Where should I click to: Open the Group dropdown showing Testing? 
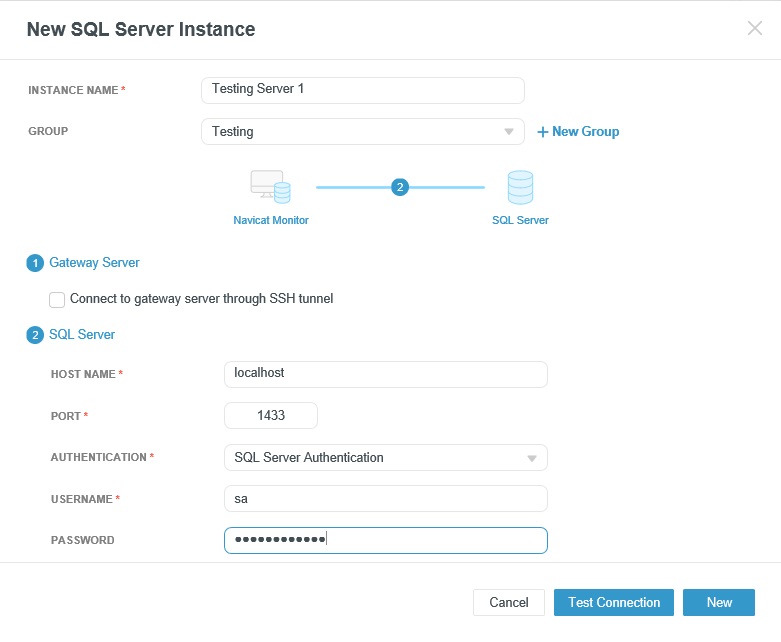363,131
